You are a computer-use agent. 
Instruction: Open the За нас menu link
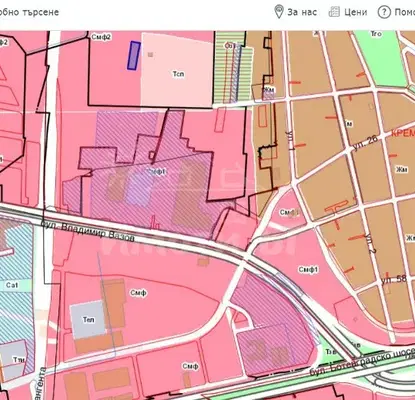tap(302, 12)
